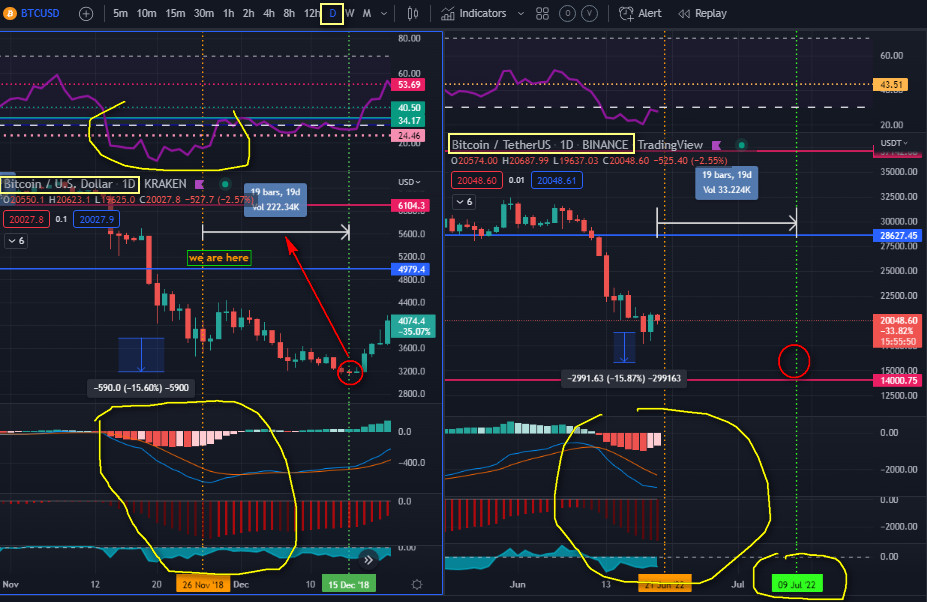Open the multi-chart layout grid icon
Viewport: 927px width, 602px height.
click(x=542, y=13)
